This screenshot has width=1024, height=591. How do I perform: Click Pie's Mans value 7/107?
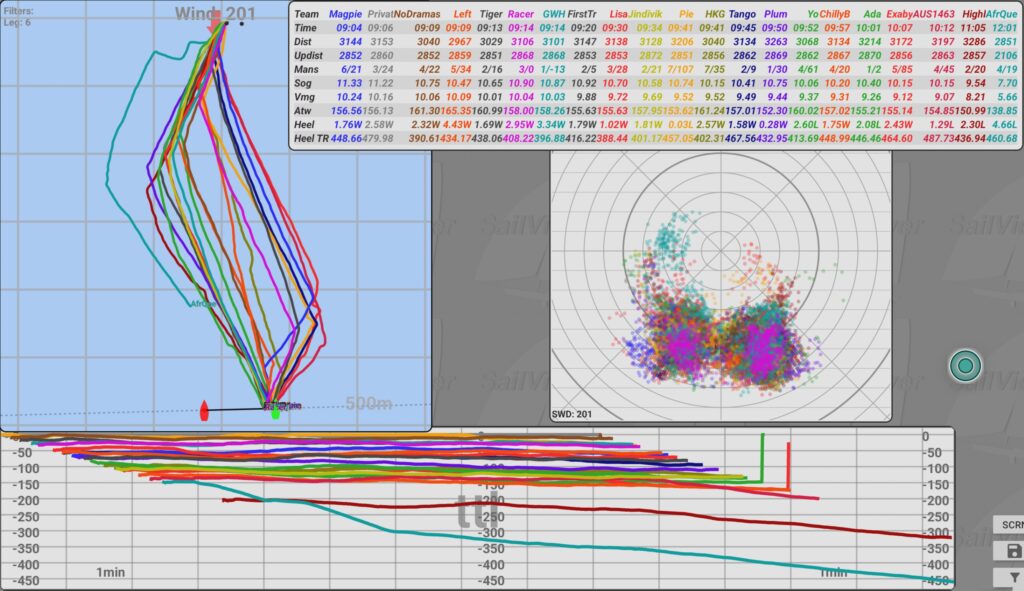click(680, 69)
